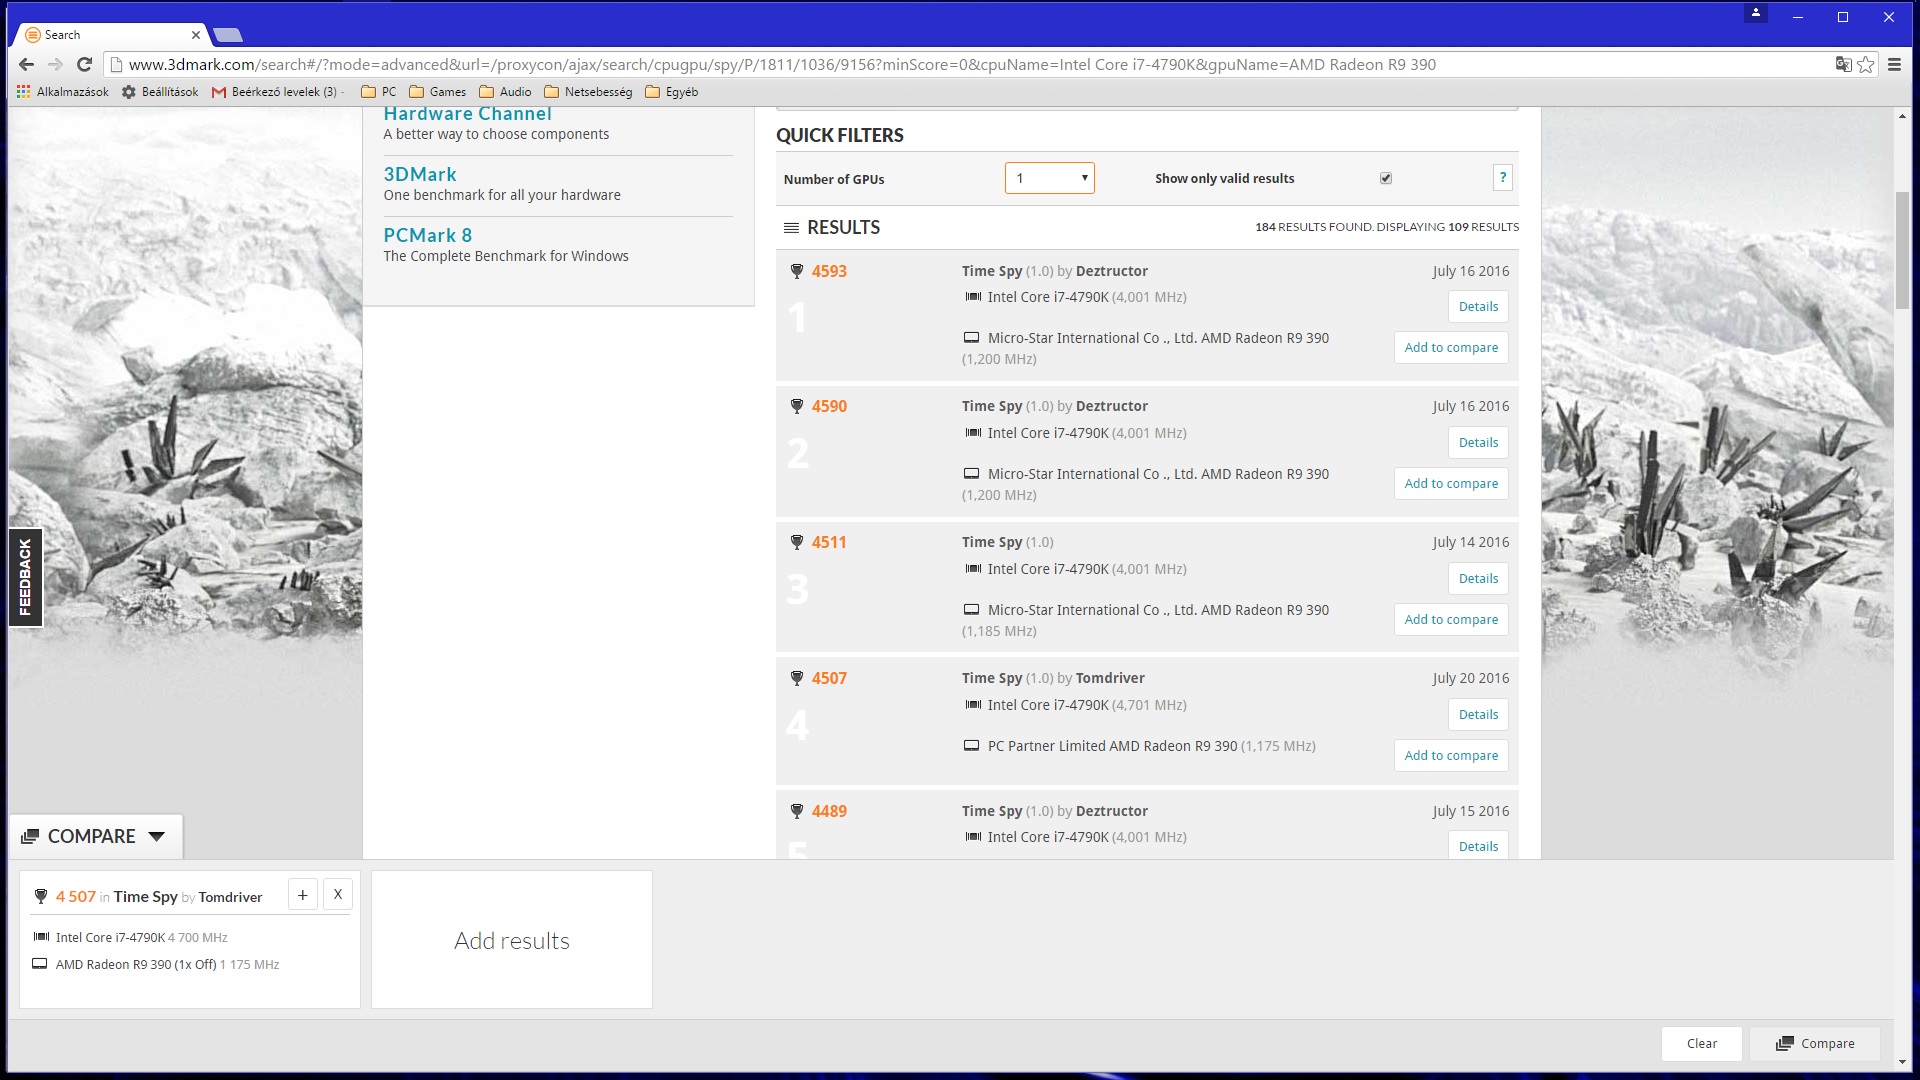Click the browser back arrow

coord(26,64)
